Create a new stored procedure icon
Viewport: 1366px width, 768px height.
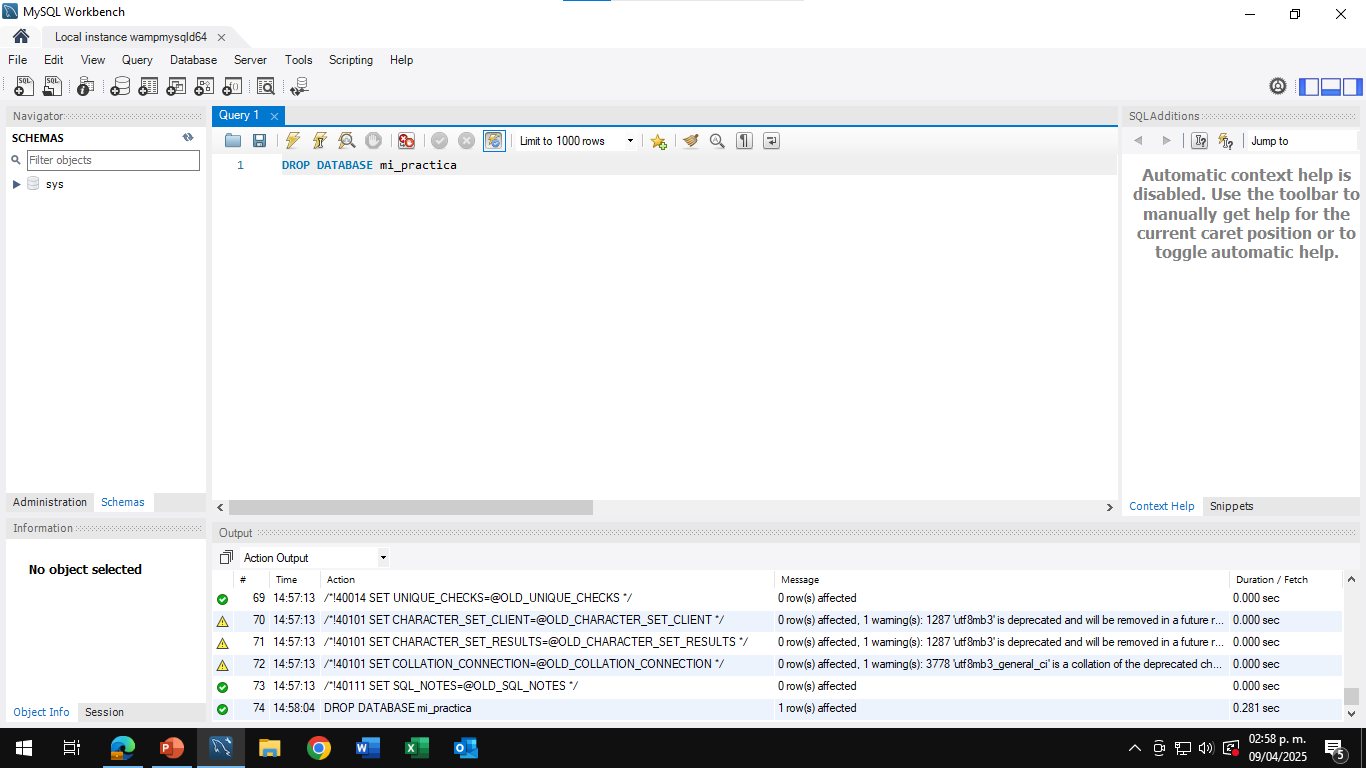pos(204,87)
